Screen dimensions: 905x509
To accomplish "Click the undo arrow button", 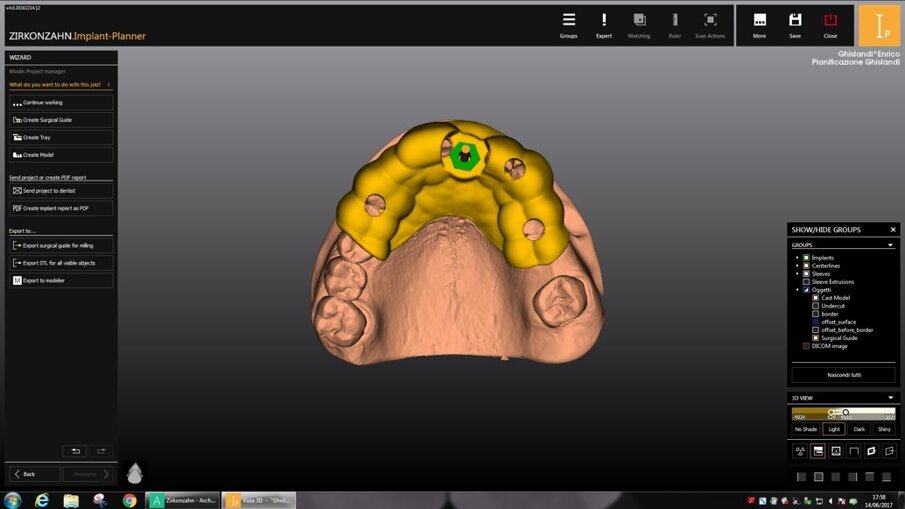I will point(75,451).
